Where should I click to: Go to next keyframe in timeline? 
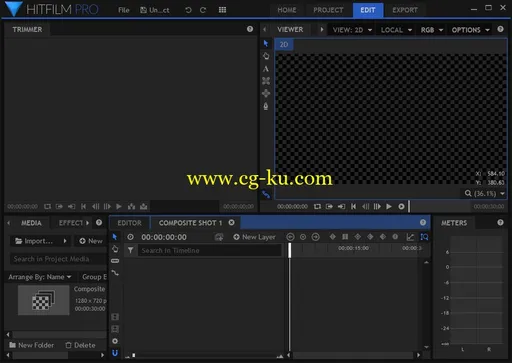(x=315, y=237)
